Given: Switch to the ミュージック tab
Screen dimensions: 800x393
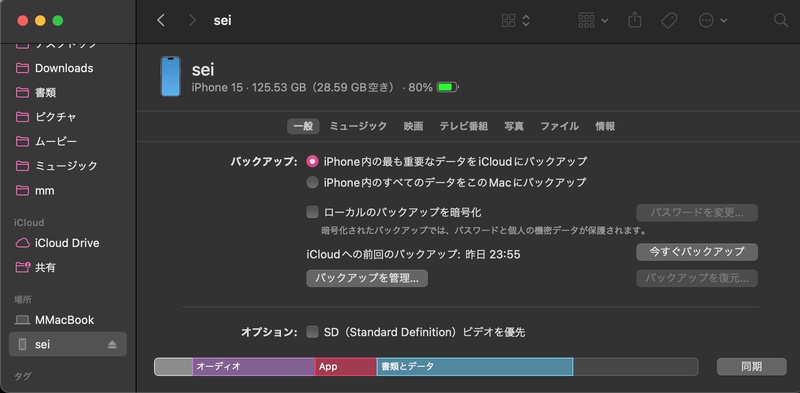Looking at the screenshot, I should [x=358, y=126].
